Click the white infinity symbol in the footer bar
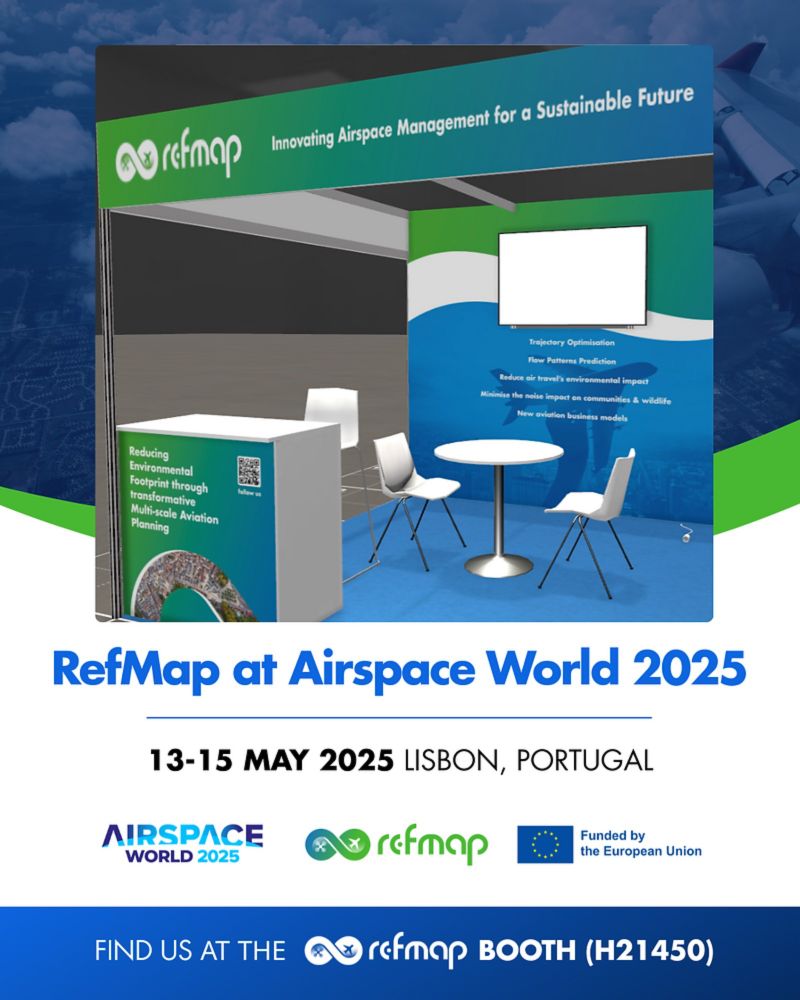The width and height of the screenshot is (800, 1000). pyautogui.click(x=333, y=950)
